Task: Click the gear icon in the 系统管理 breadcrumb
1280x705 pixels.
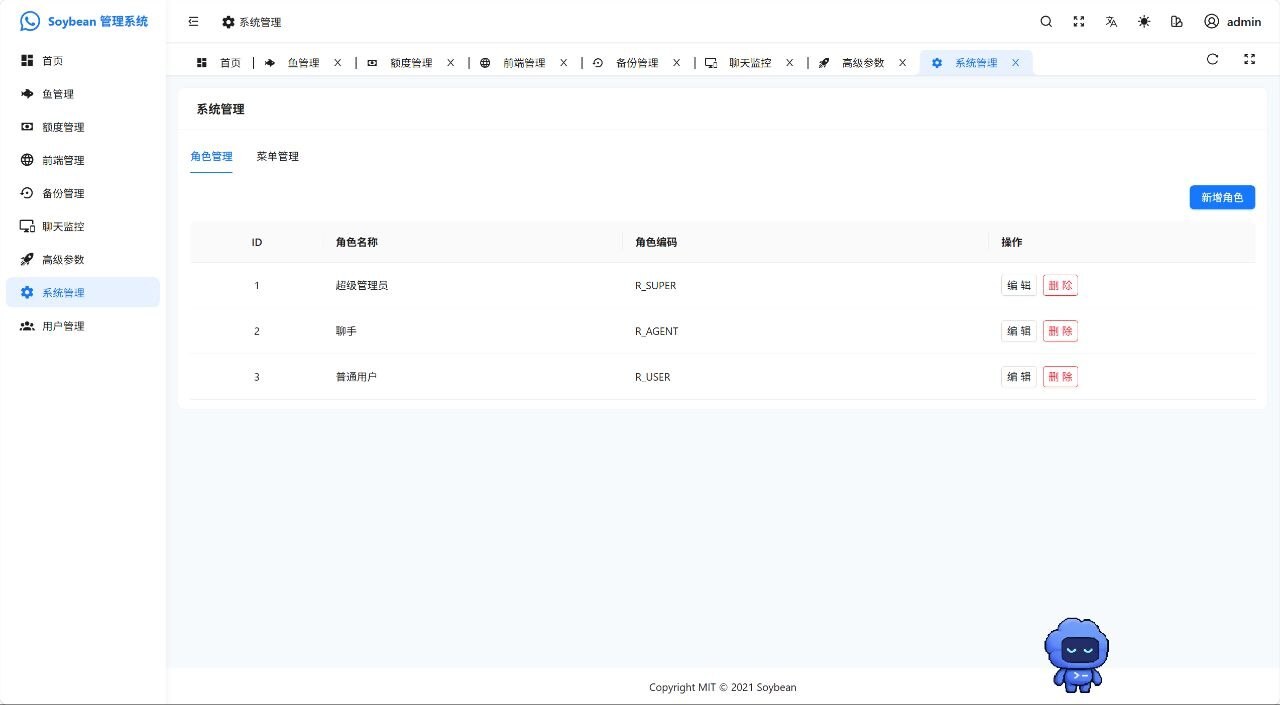Action: click(x=228, y=22)
